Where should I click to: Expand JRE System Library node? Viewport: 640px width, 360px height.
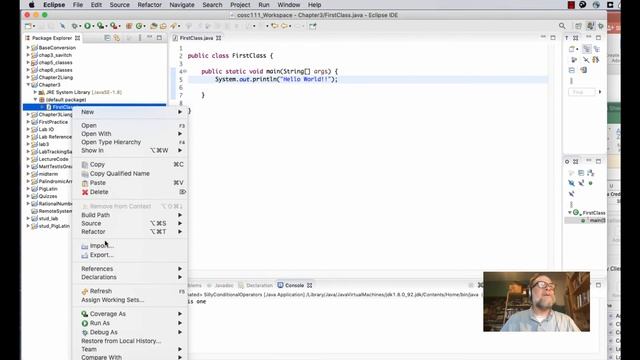pyautogui.click(x=35, y=92)
